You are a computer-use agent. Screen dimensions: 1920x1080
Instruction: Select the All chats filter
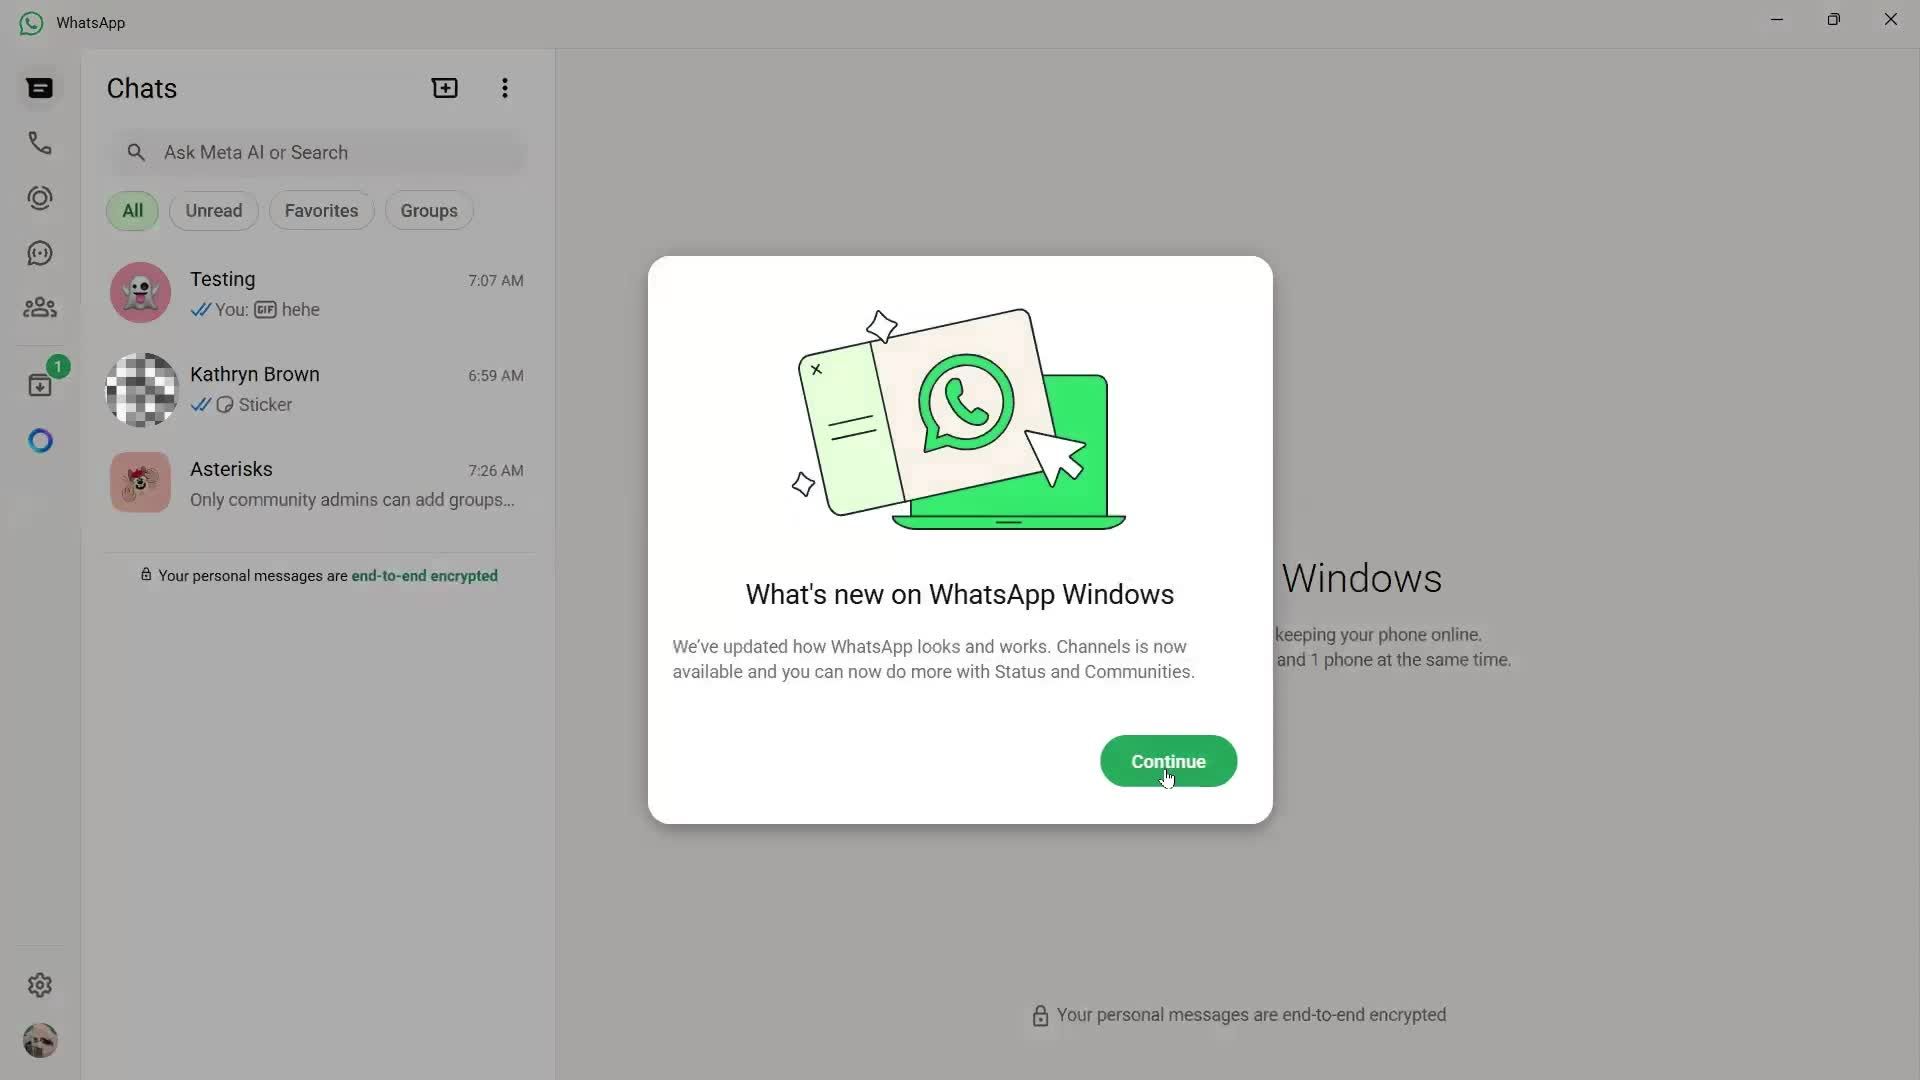point(133,211)
